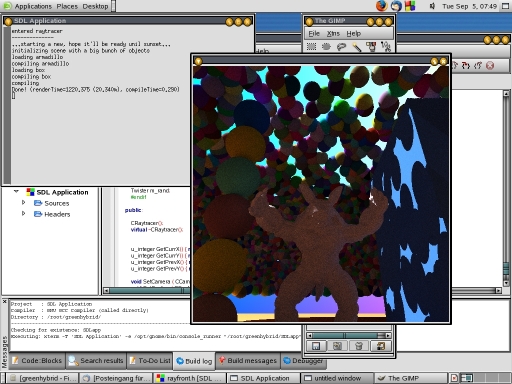
Task: Launch Firefox from the top panel
Action: tap(382, 6)
